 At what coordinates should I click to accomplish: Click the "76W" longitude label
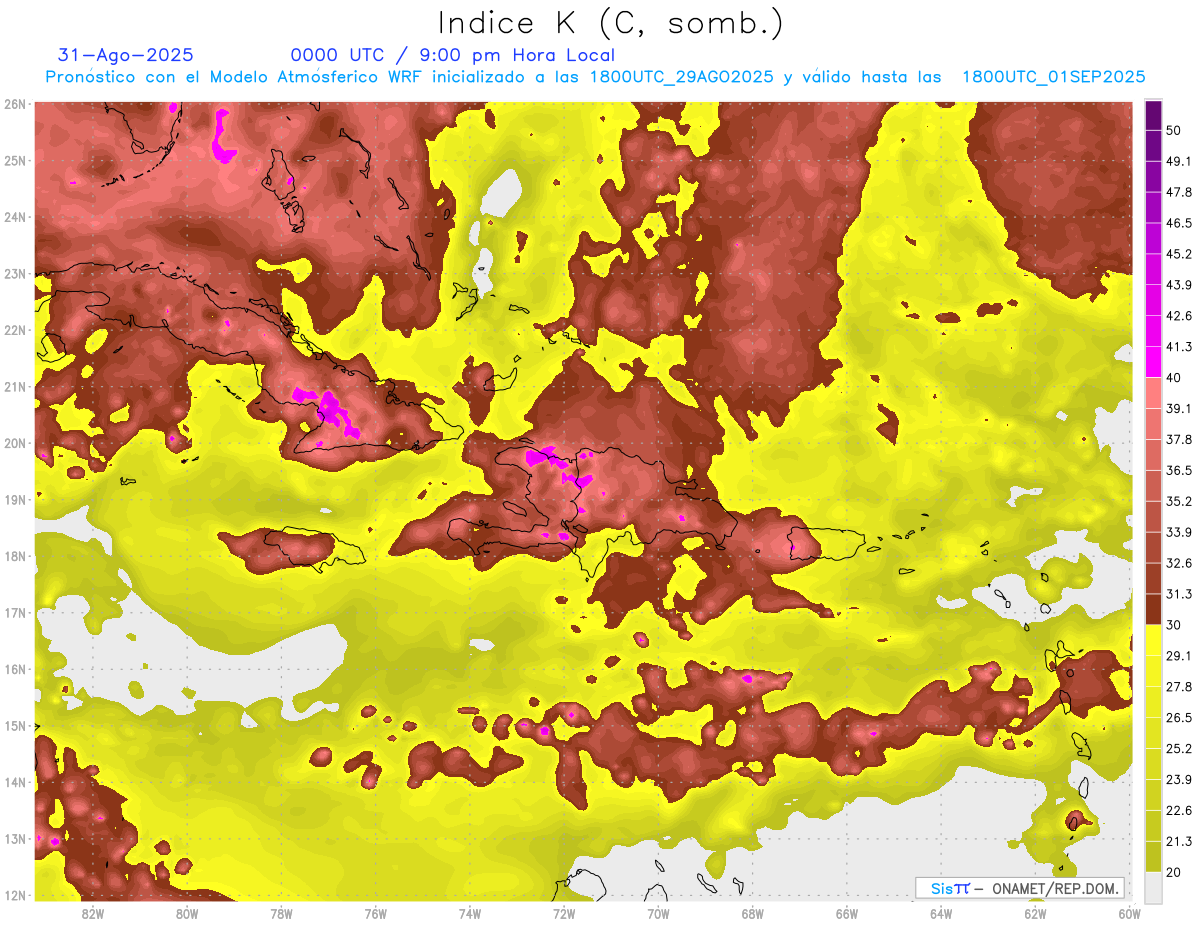click(375, 914)
